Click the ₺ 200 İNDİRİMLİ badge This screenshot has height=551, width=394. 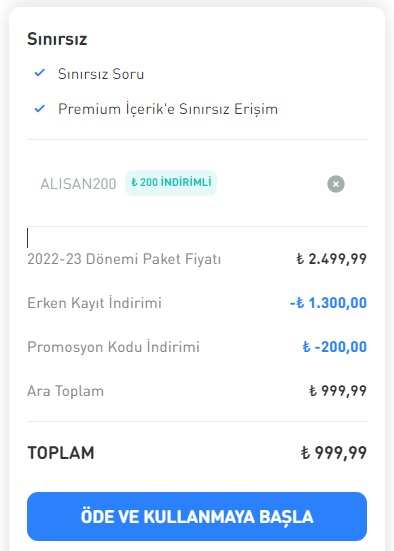click(171, 183)
